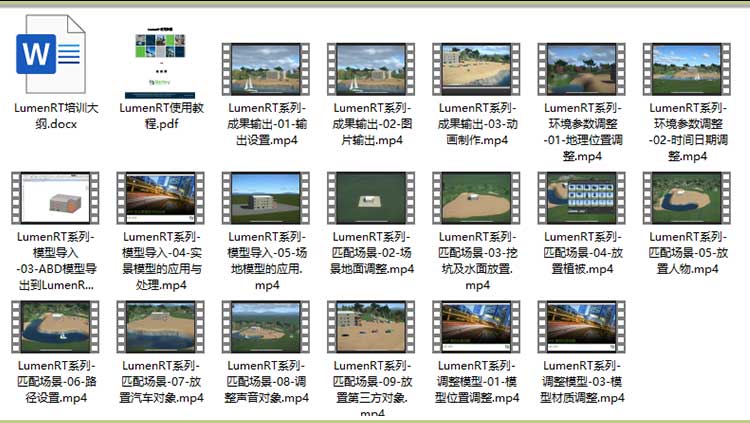Click the label 成果输出-02-图片输出.mp4

pos(372,124)
